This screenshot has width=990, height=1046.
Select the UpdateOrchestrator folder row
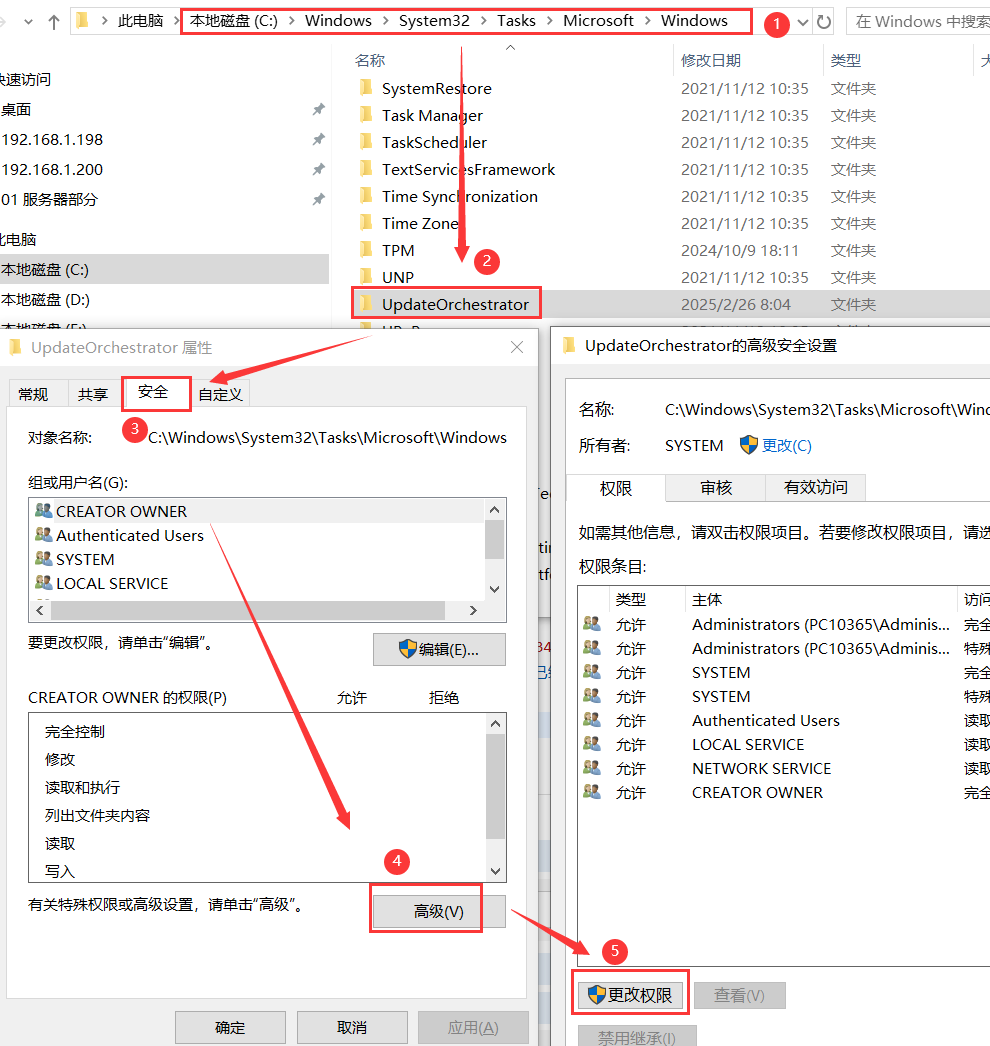(x=670, y=304)
